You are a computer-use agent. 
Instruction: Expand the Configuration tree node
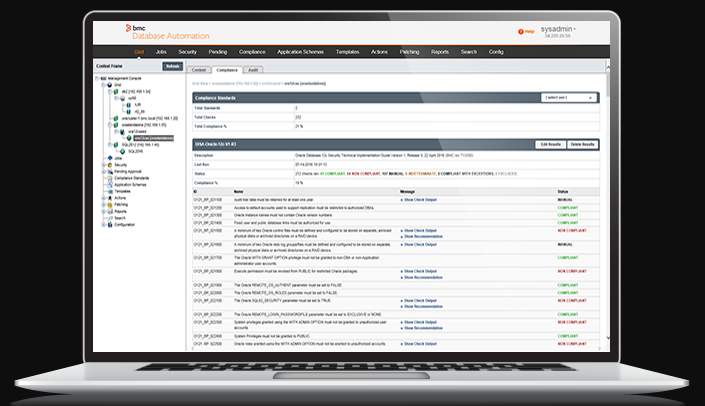point(103,224)
